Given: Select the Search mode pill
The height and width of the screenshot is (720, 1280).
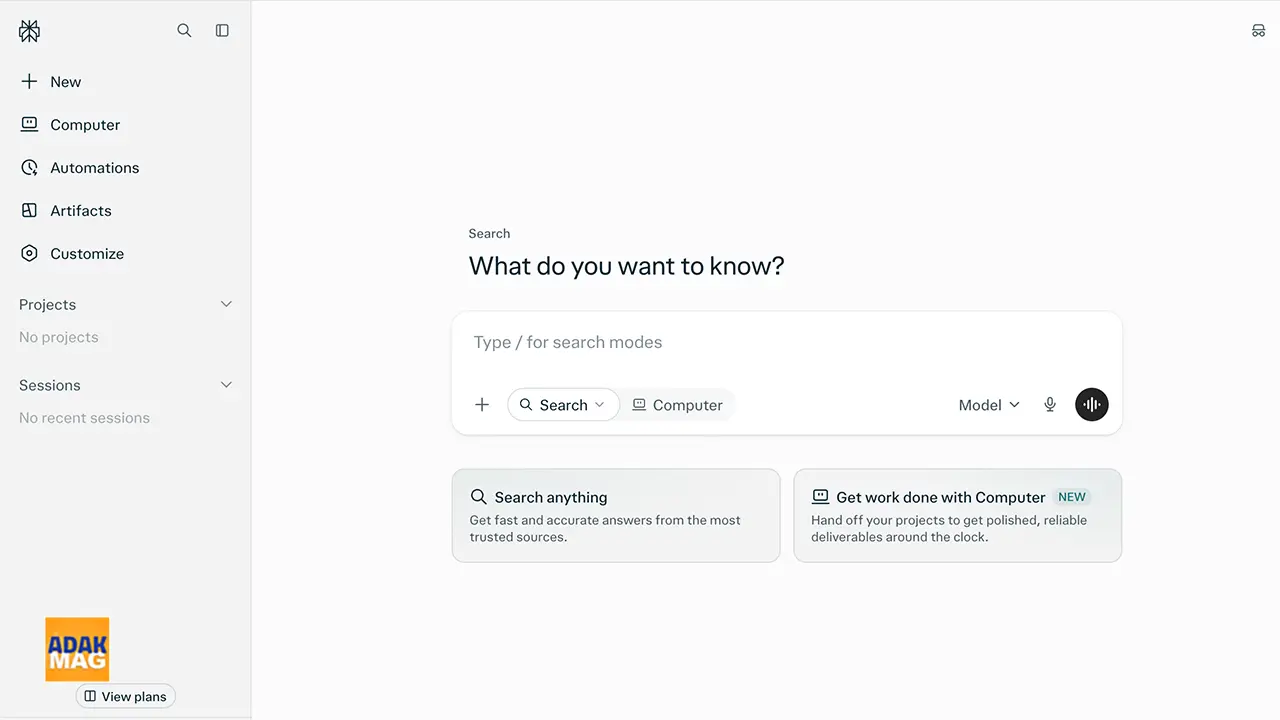Looking at the screenshot, I should point(564,405).
